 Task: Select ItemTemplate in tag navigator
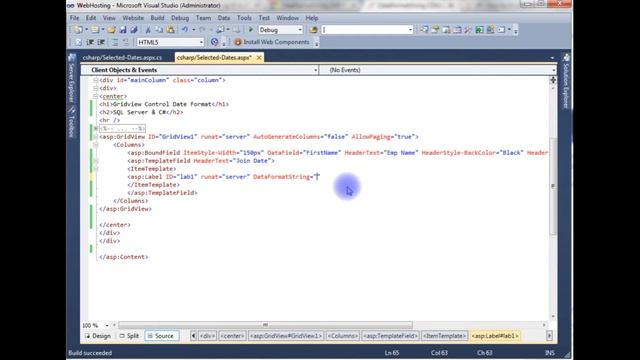pos(444,336)
